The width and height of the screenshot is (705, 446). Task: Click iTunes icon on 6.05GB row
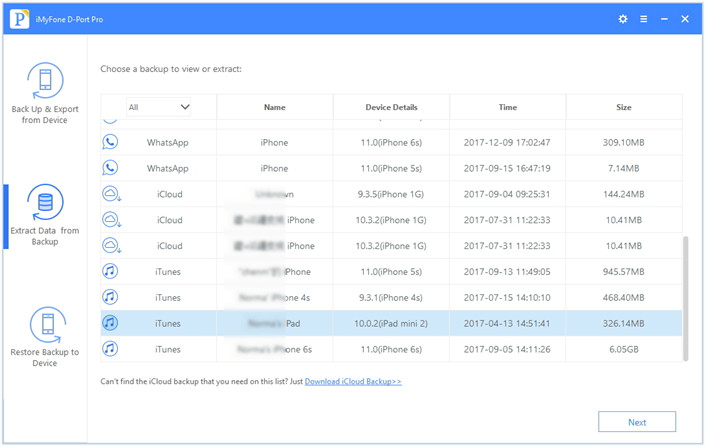[110, 348]
